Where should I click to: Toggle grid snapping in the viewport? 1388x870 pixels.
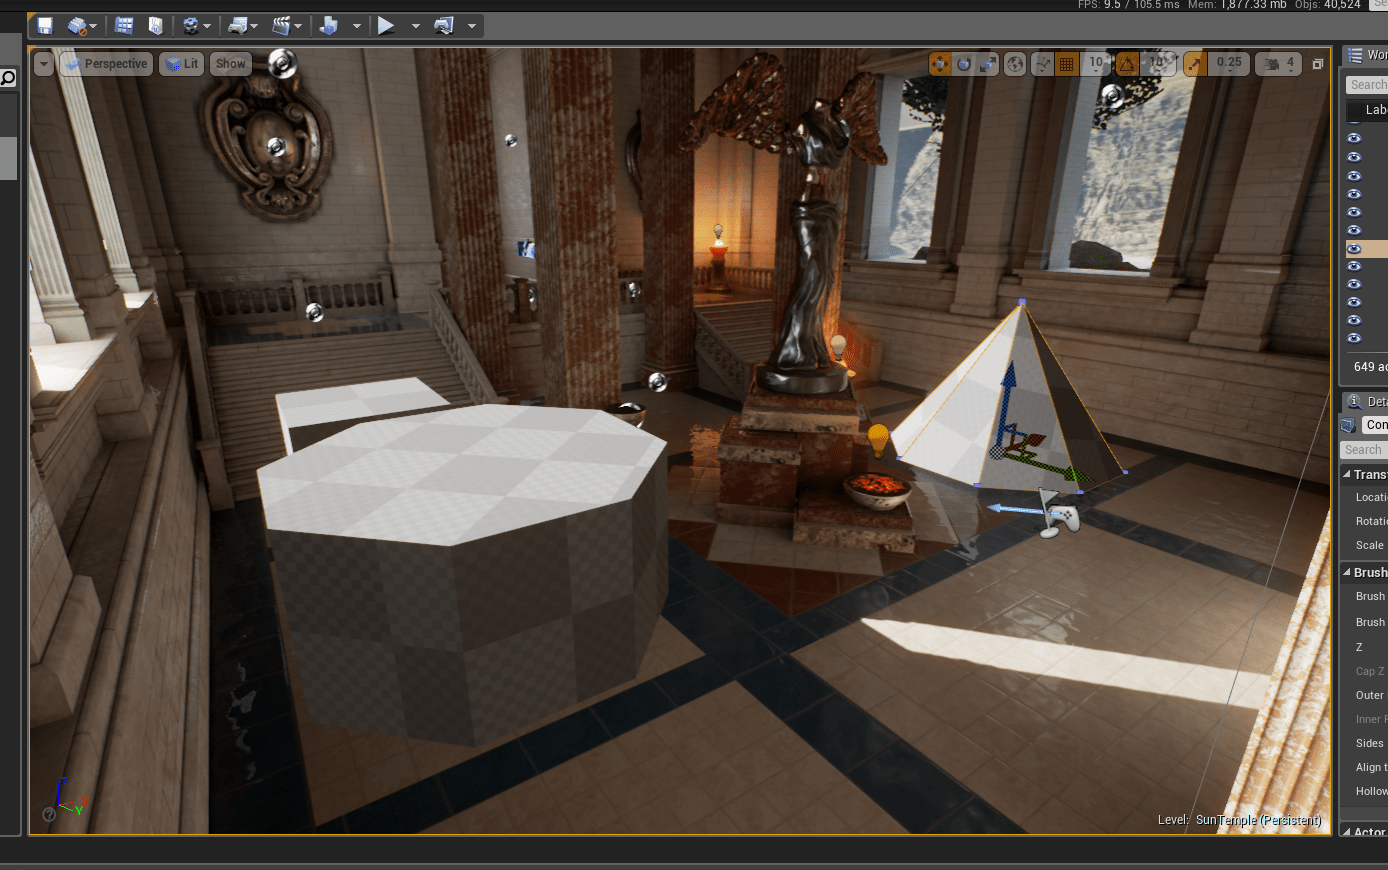pos(1067,63)
